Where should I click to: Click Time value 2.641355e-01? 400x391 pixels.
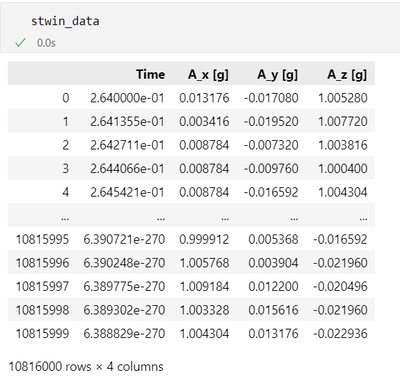coord(127,122)
